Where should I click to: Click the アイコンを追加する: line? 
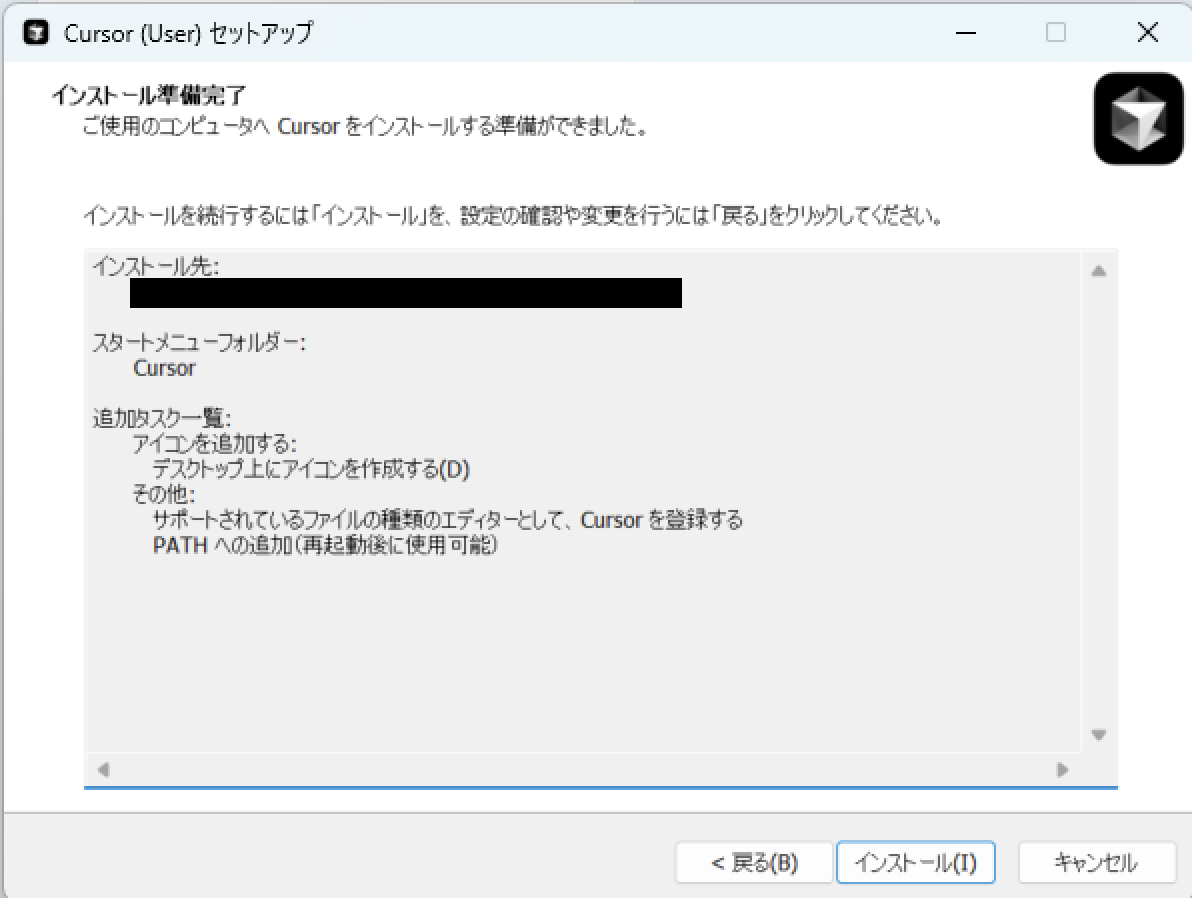click(x=215, y=444)
